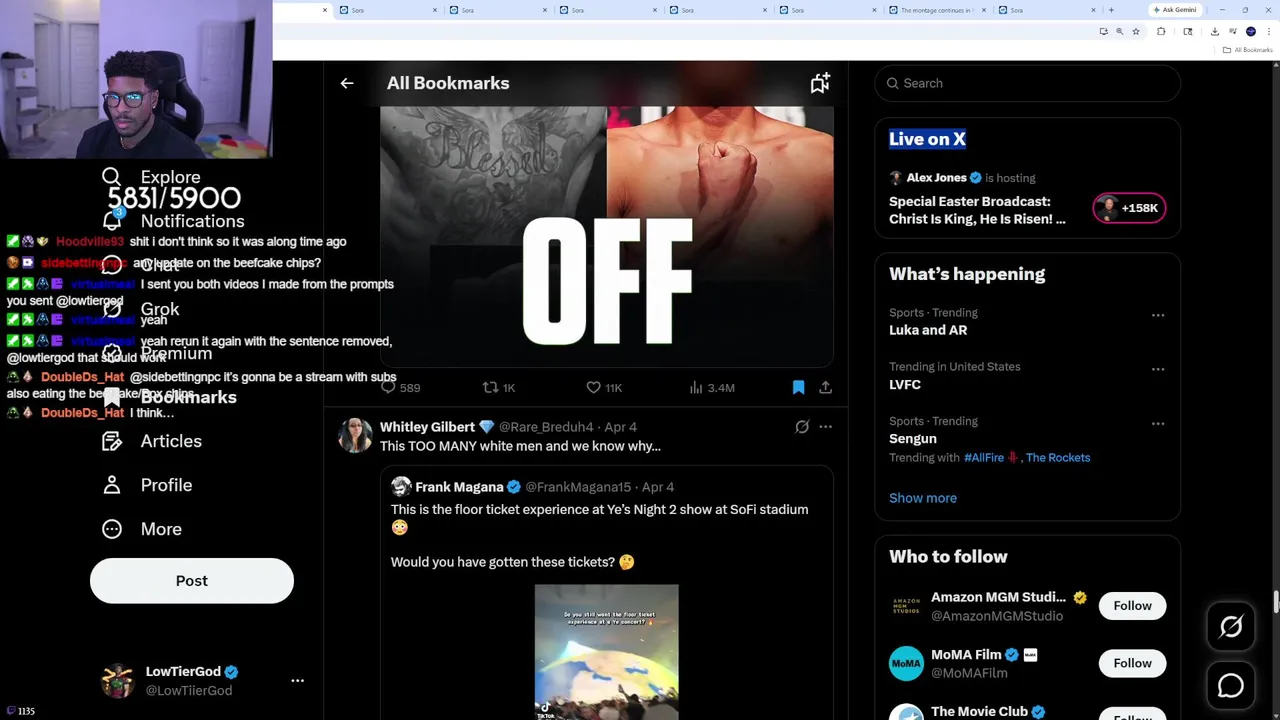Open the Chrome profile avatar

(x=1250, y=31)
